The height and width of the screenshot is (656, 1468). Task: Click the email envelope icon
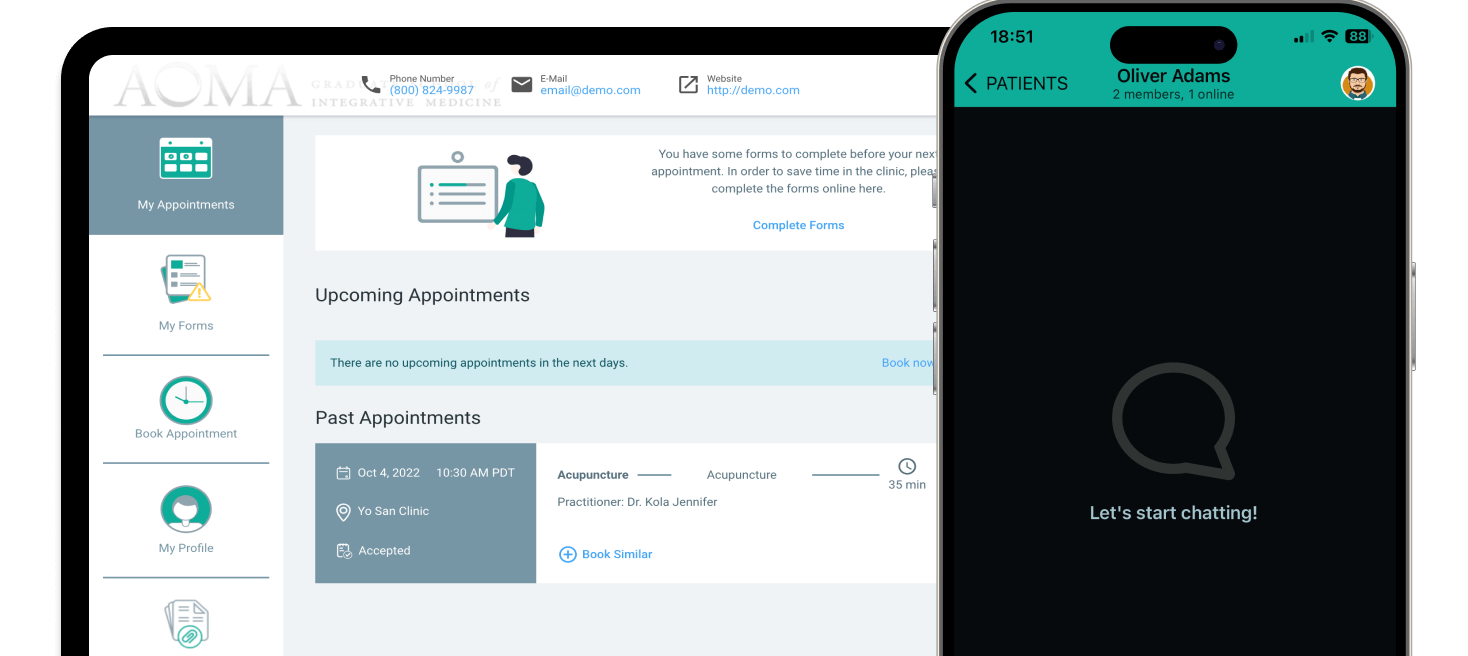point(522,85)
